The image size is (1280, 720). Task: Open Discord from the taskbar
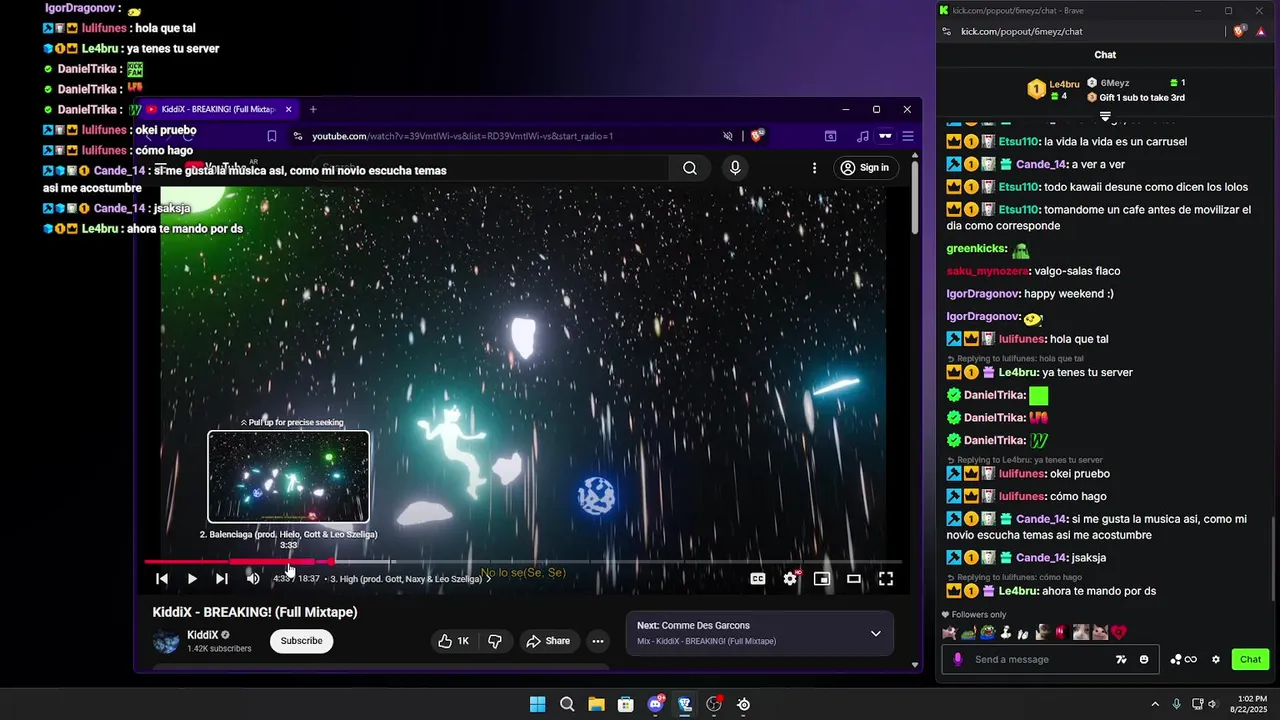pos(656,704)
